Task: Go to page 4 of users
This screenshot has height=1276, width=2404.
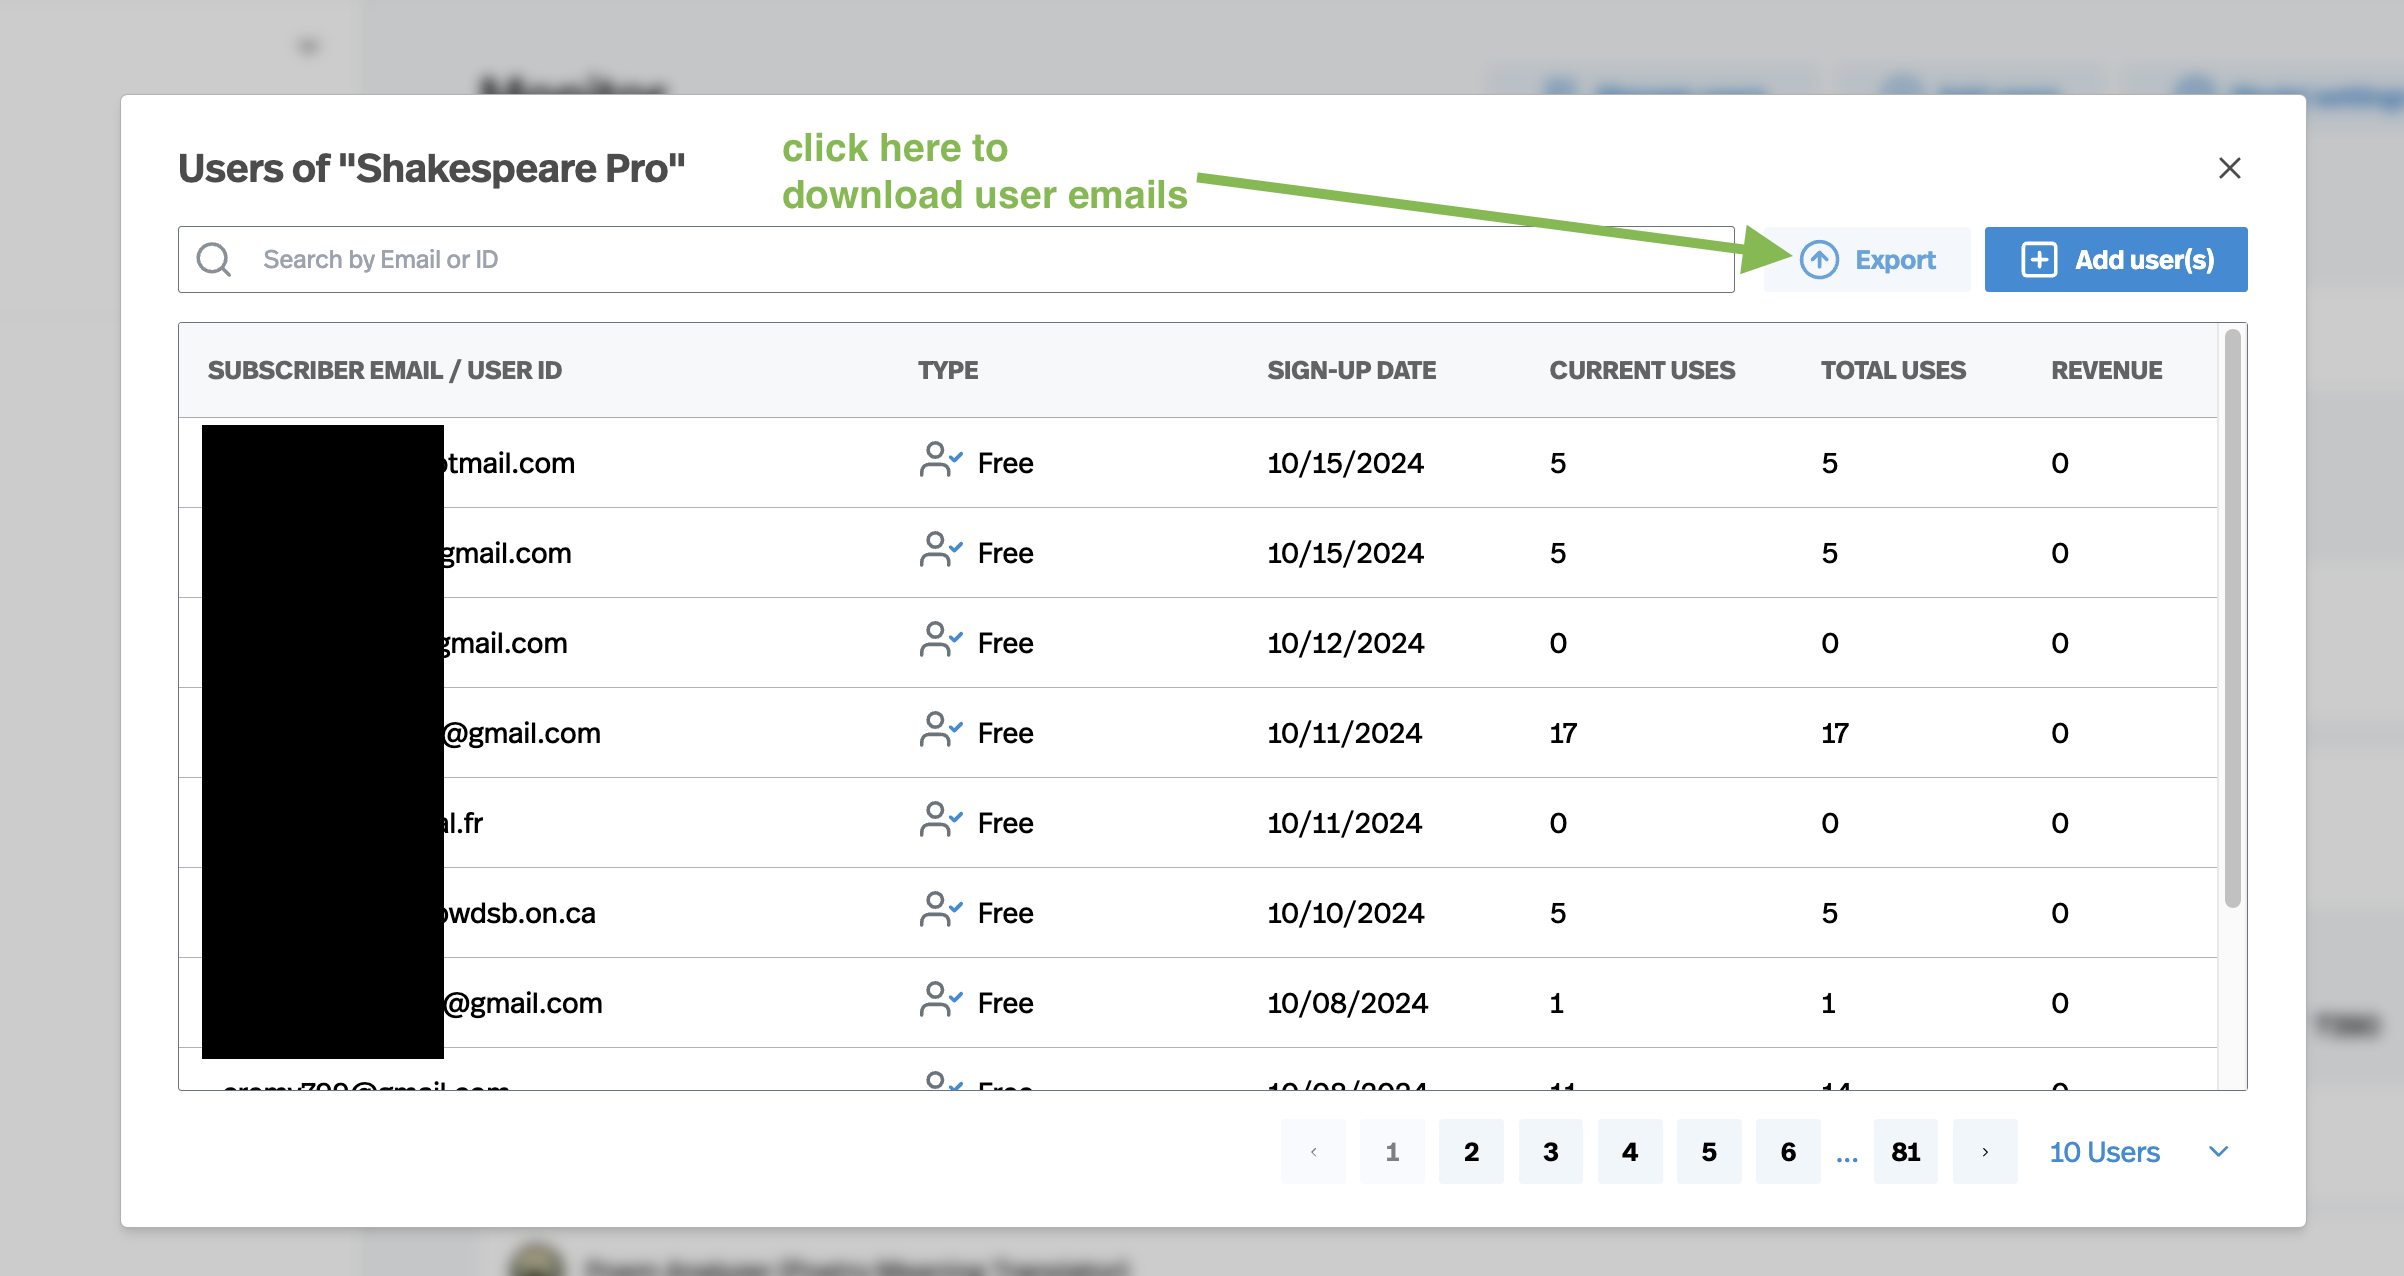Action: pyautogui.click(x=1630, y=1152)
